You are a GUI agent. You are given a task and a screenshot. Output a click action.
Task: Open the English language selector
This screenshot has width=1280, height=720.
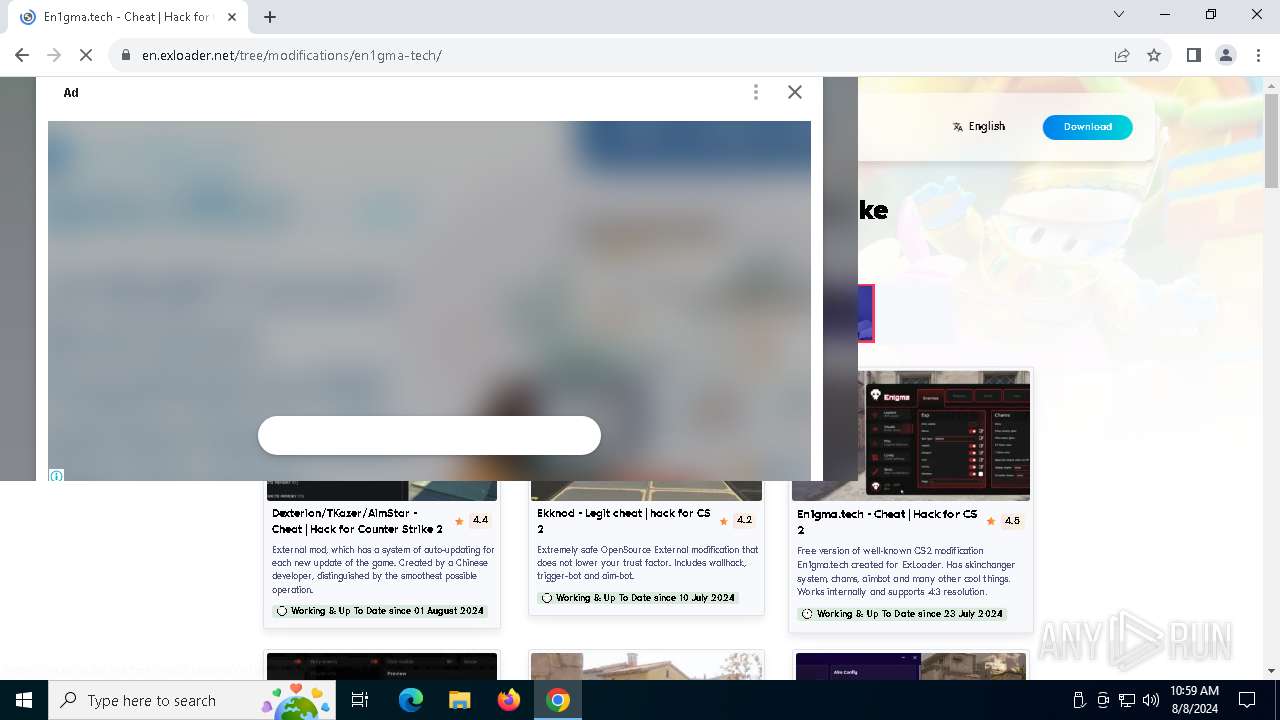pyautogui.click(x=979, y=127)
